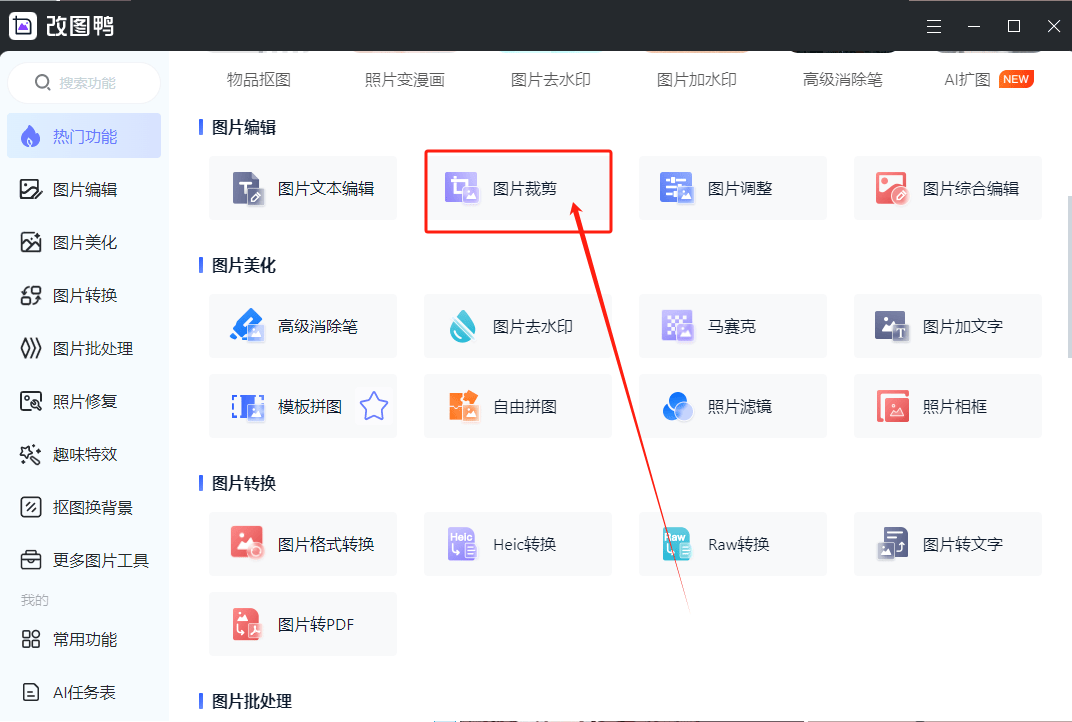The width and height of the screenshot is (1072, 722).
Task: Toggle the favorite star on 模板拼图
Action: (374, 406)
